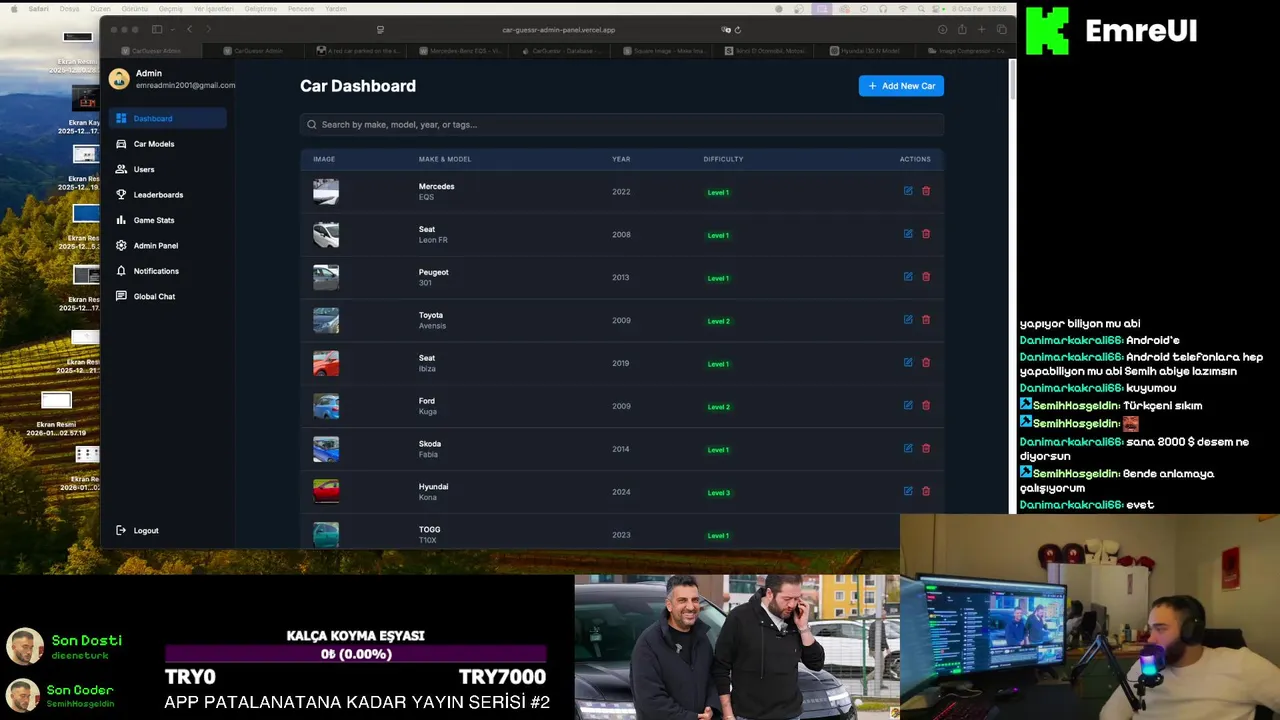Click the Skoda make name

(430, 444)
